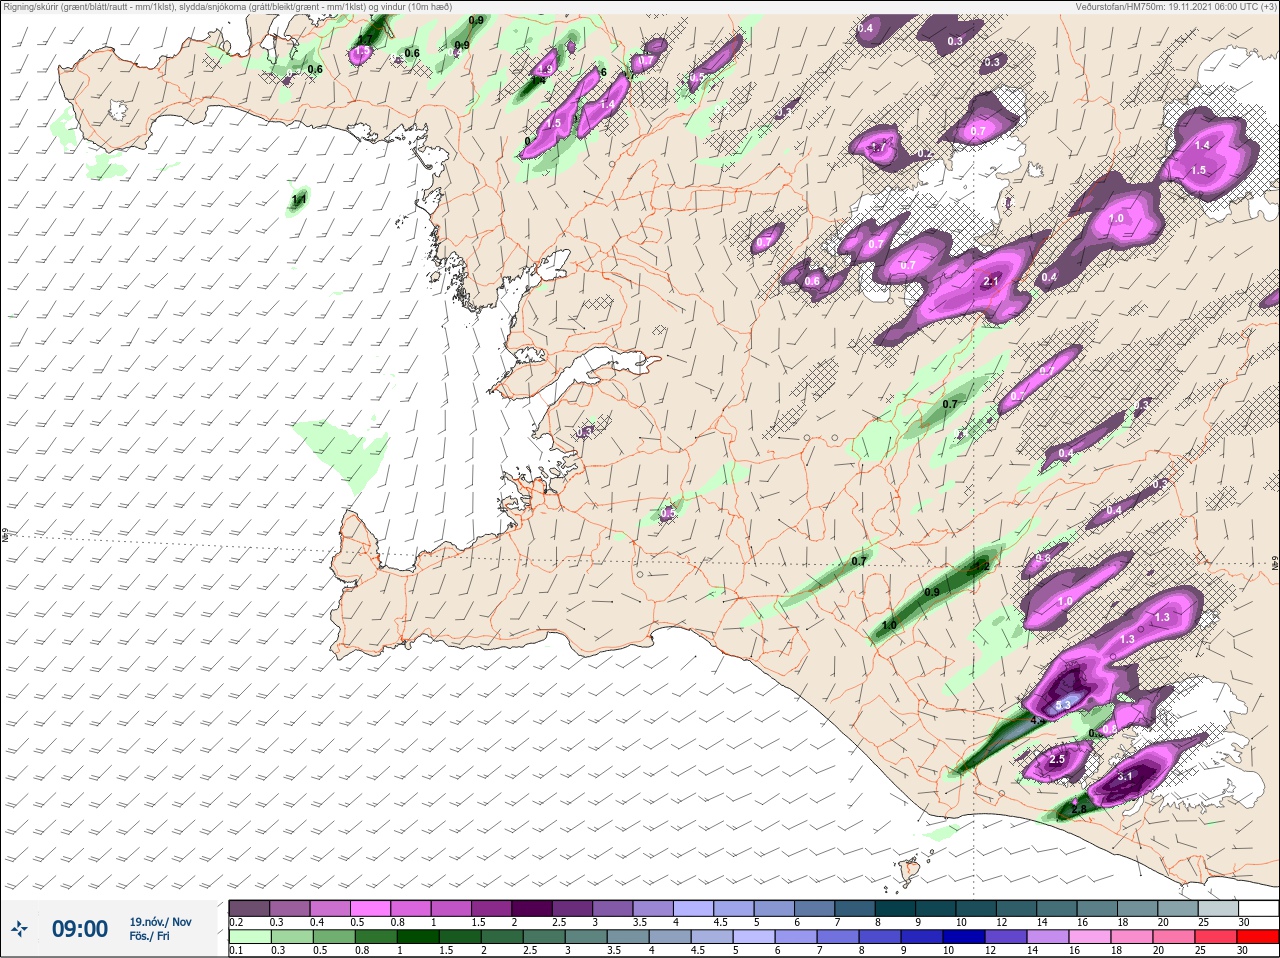1280x958 pixels.
Task: Click the 2.8 rain value near the coast
Action: pos(1079,810)
